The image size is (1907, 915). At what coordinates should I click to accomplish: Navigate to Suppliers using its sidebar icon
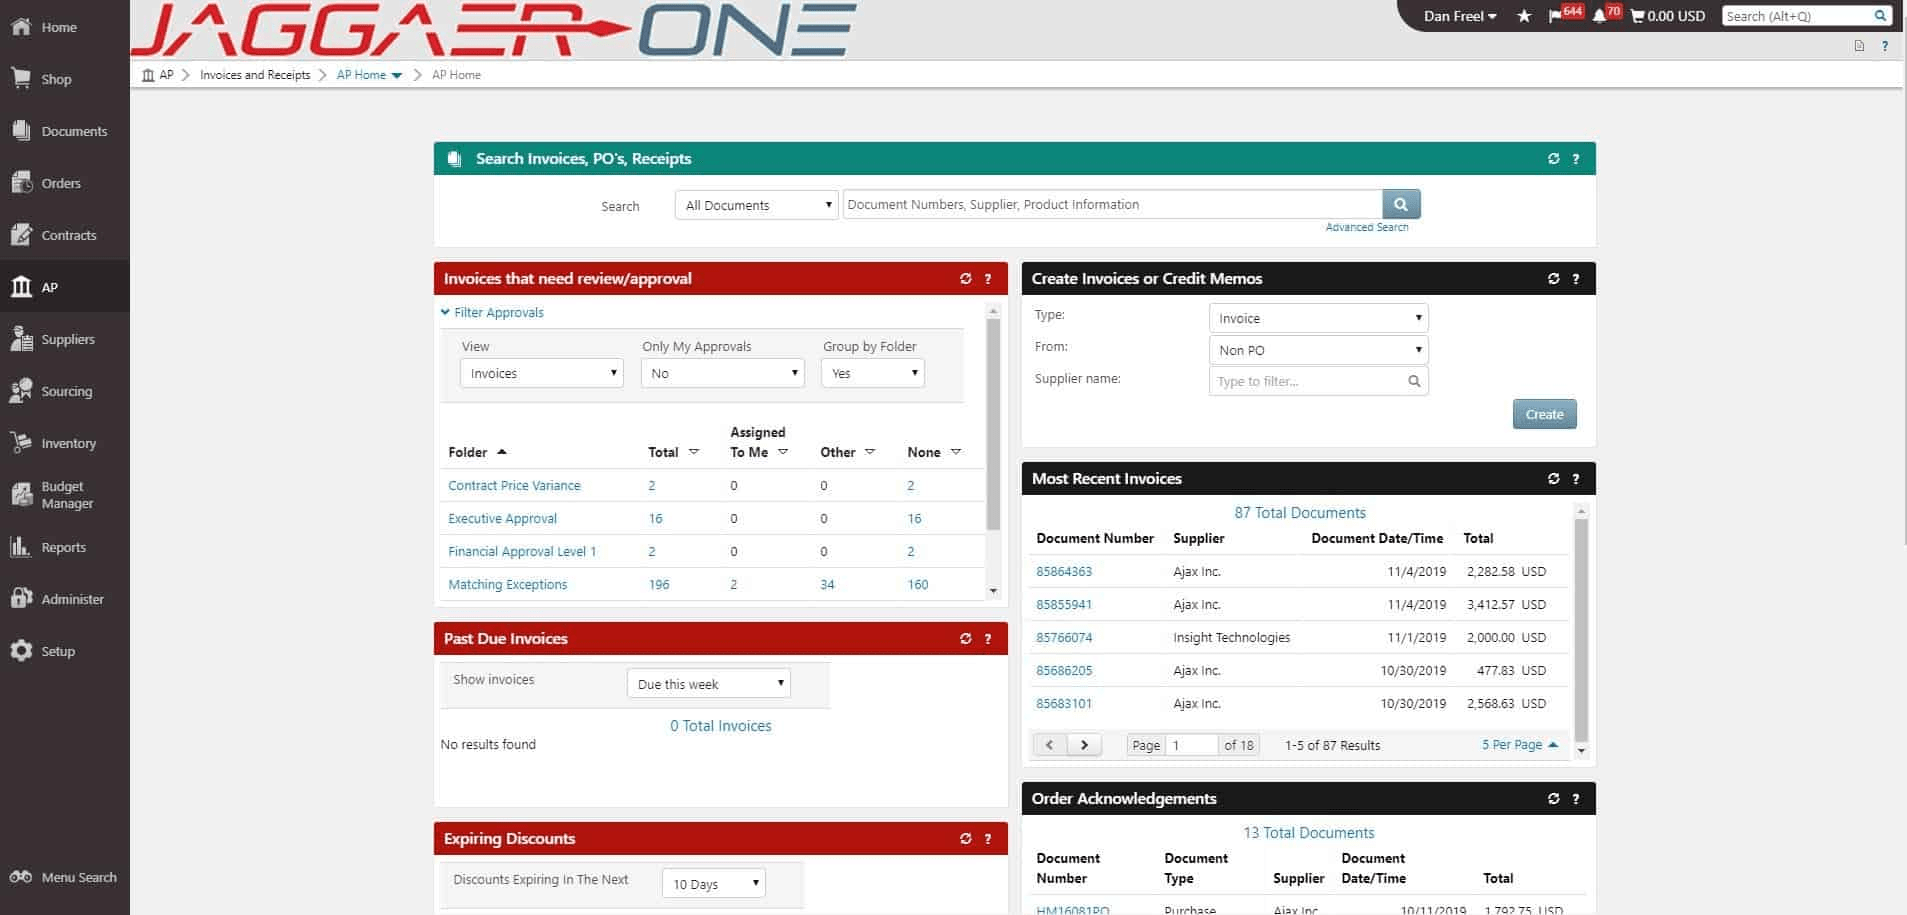coord(67,339)
